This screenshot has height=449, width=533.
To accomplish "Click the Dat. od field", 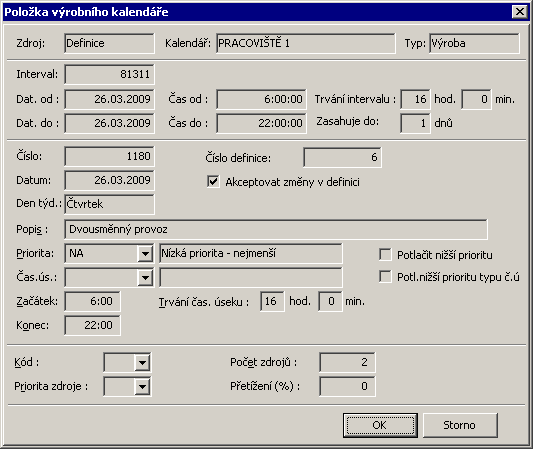I will (x=109, y=99).
